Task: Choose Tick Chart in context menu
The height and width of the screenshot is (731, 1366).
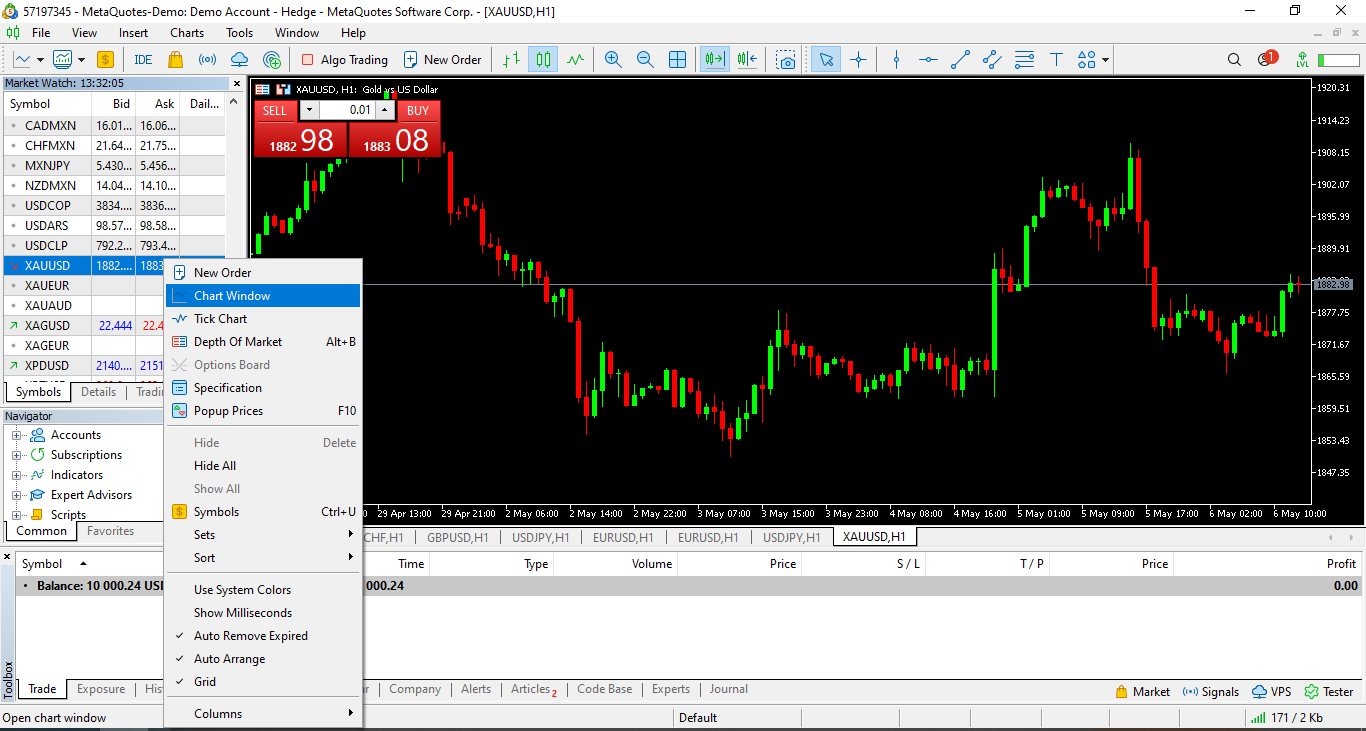Action: [262, 319]
